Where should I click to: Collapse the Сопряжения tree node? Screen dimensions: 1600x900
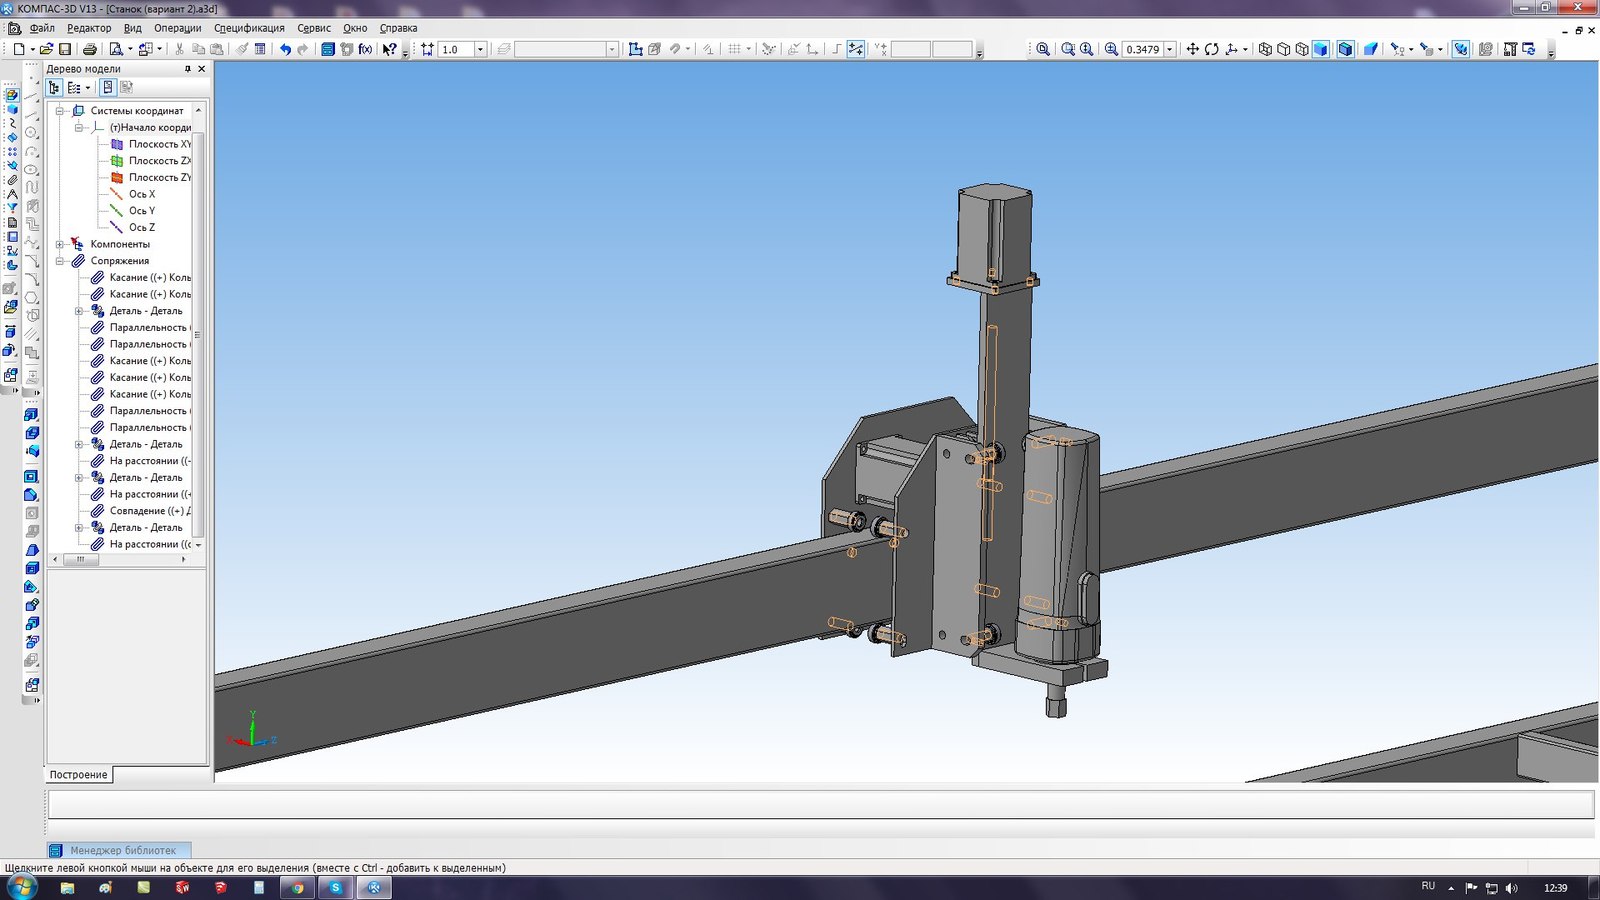point(60,261)
